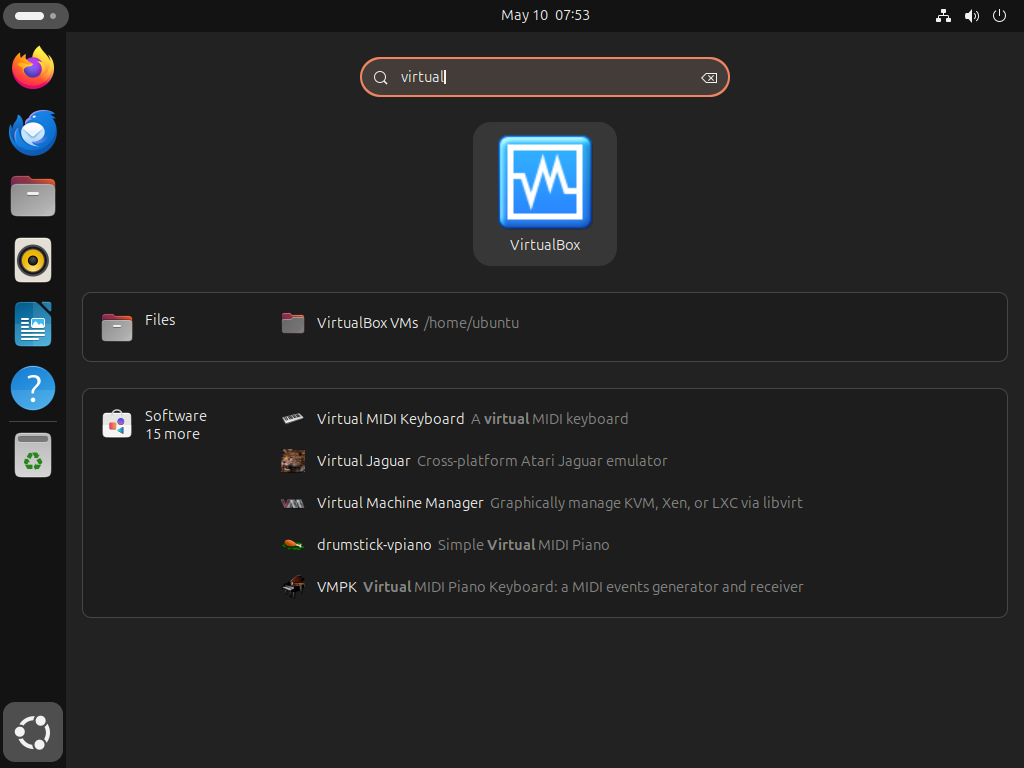Select the drumstick-vpiano result
Image resolution: width=1024 pixels, height=768 pixels.
pyautogui.click(x=545, y=545)
